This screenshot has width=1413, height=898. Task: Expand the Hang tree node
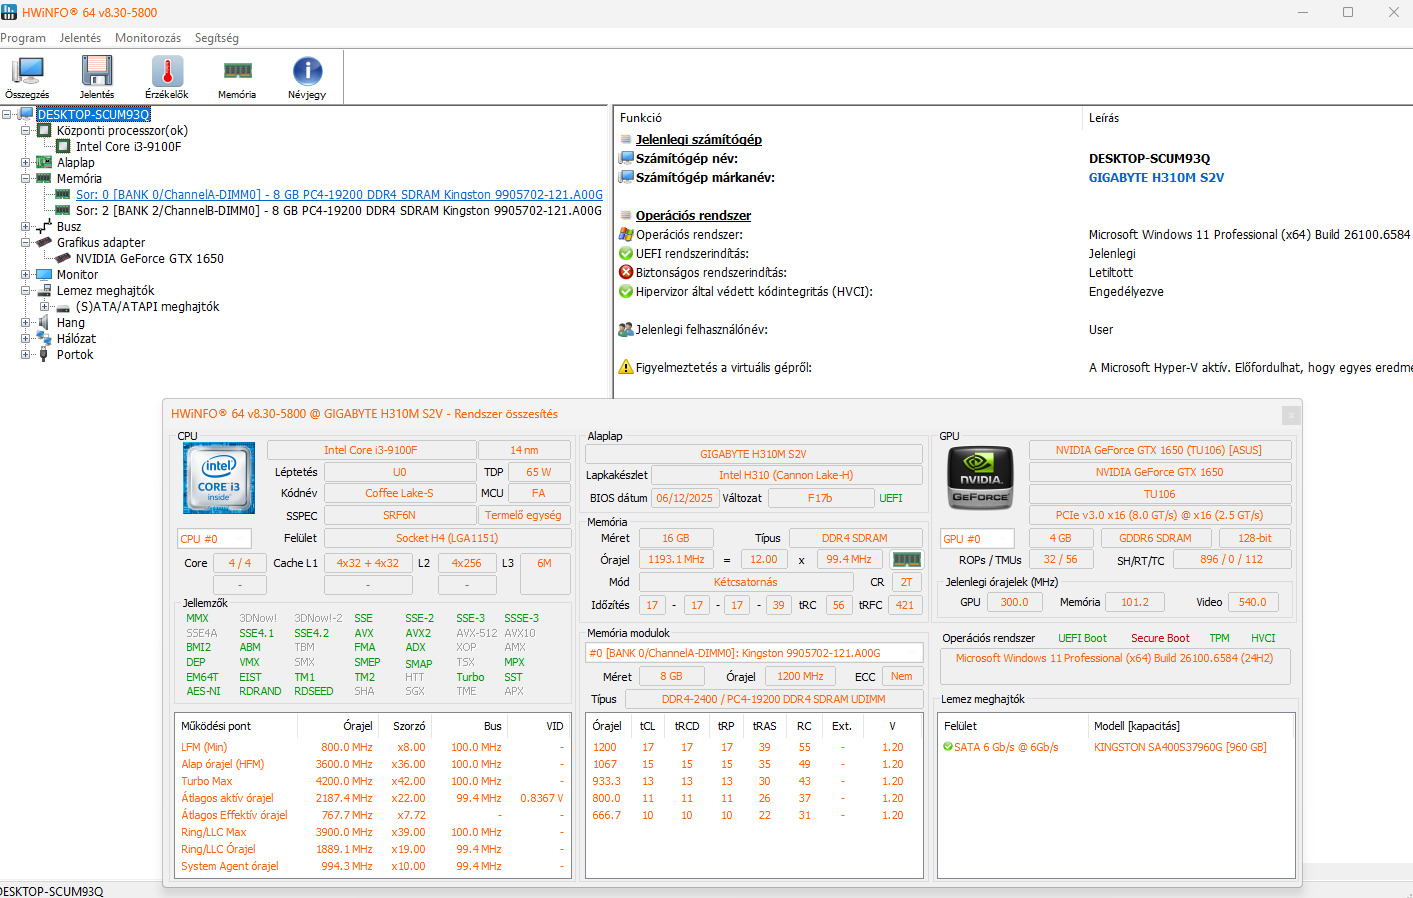click(x=26, y=322)
